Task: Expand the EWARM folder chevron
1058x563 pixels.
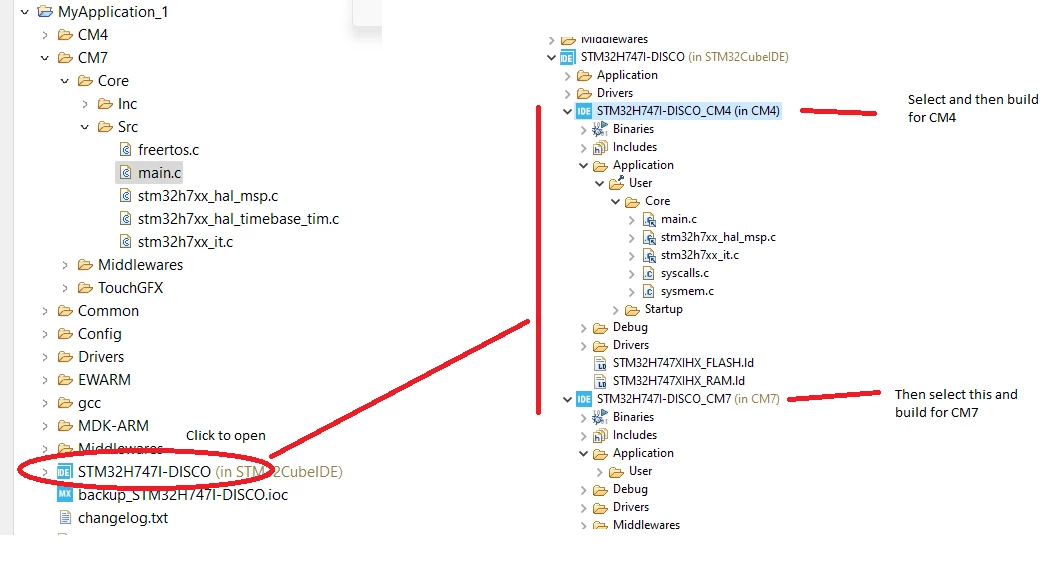Action: 45,379
